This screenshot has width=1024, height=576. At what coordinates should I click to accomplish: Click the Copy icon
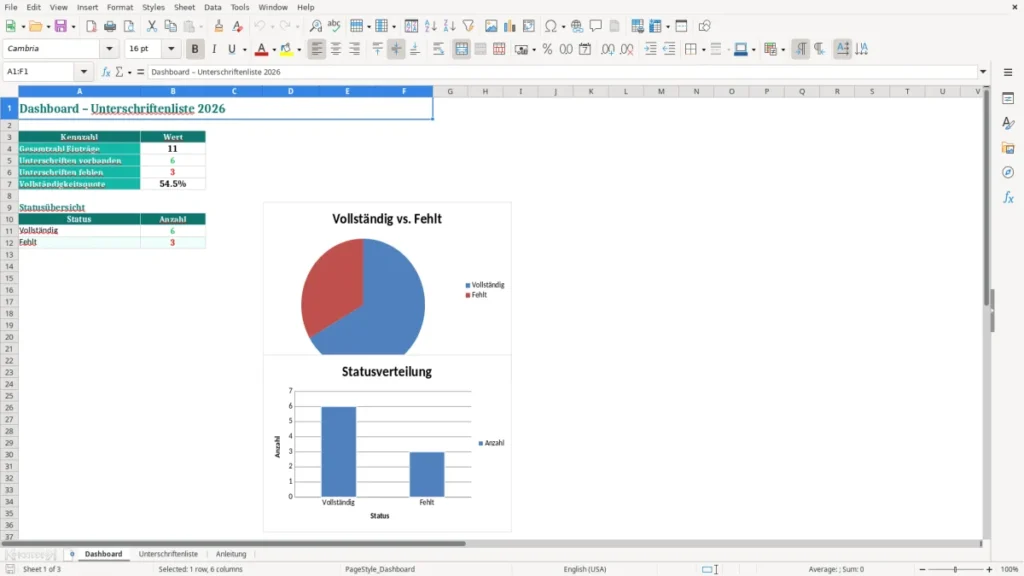point(170,26)
